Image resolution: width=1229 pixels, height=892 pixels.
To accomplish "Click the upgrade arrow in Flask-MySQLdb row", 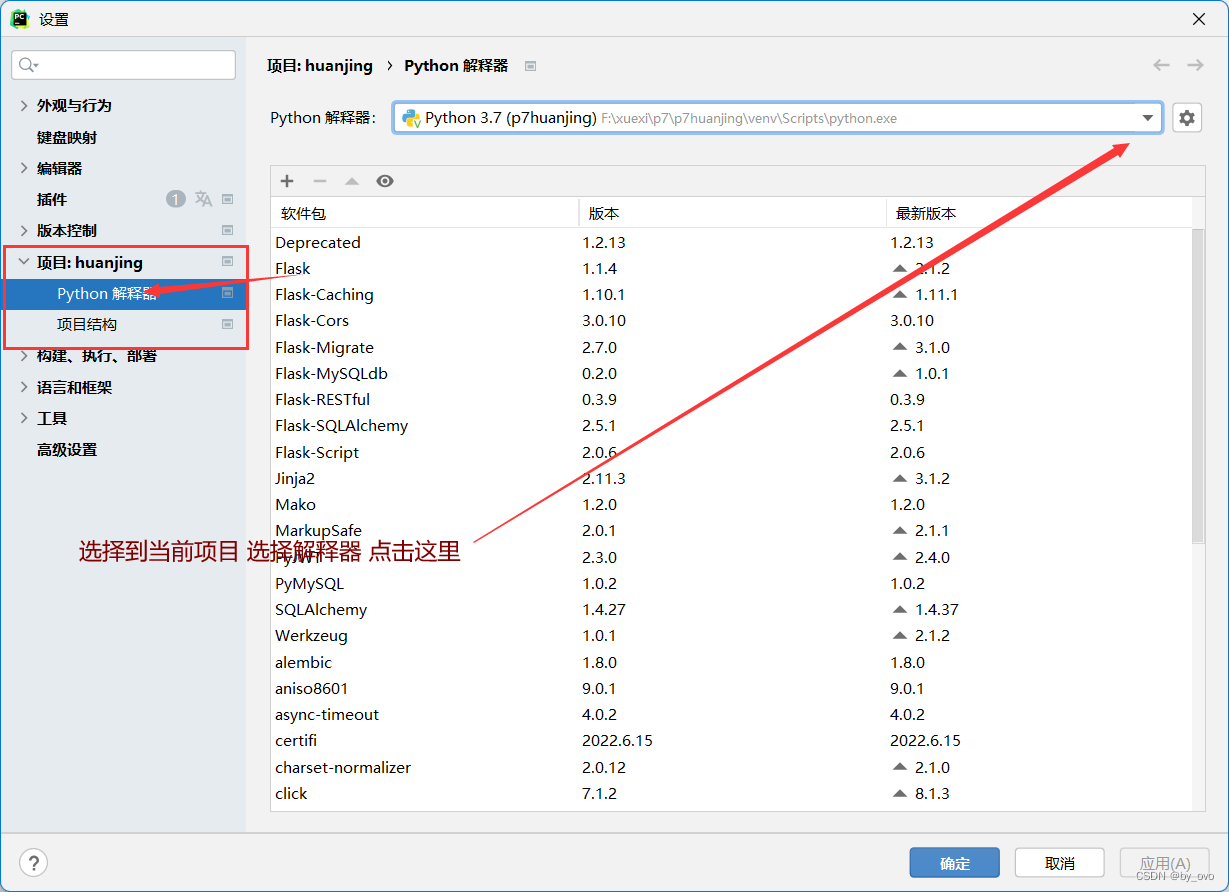I will tap(900, 373).
